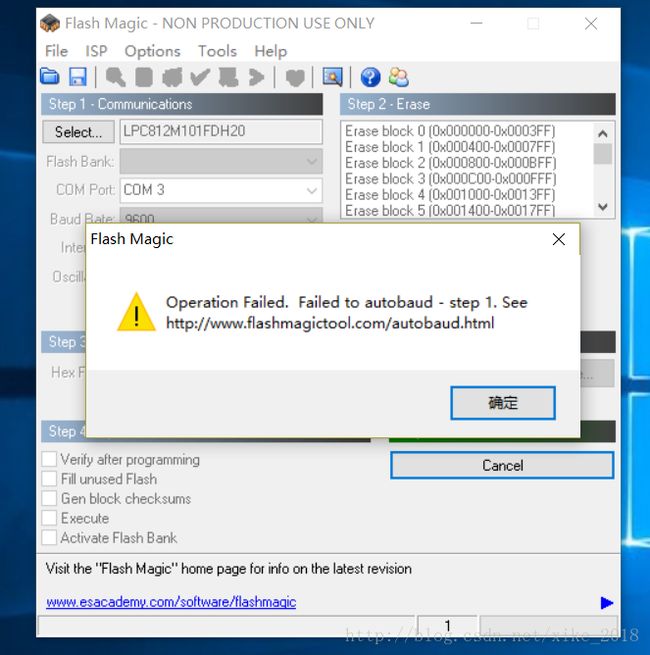Click the Save floppy disk icon
This screenshot has height=655, width=650.
point(78,77)
